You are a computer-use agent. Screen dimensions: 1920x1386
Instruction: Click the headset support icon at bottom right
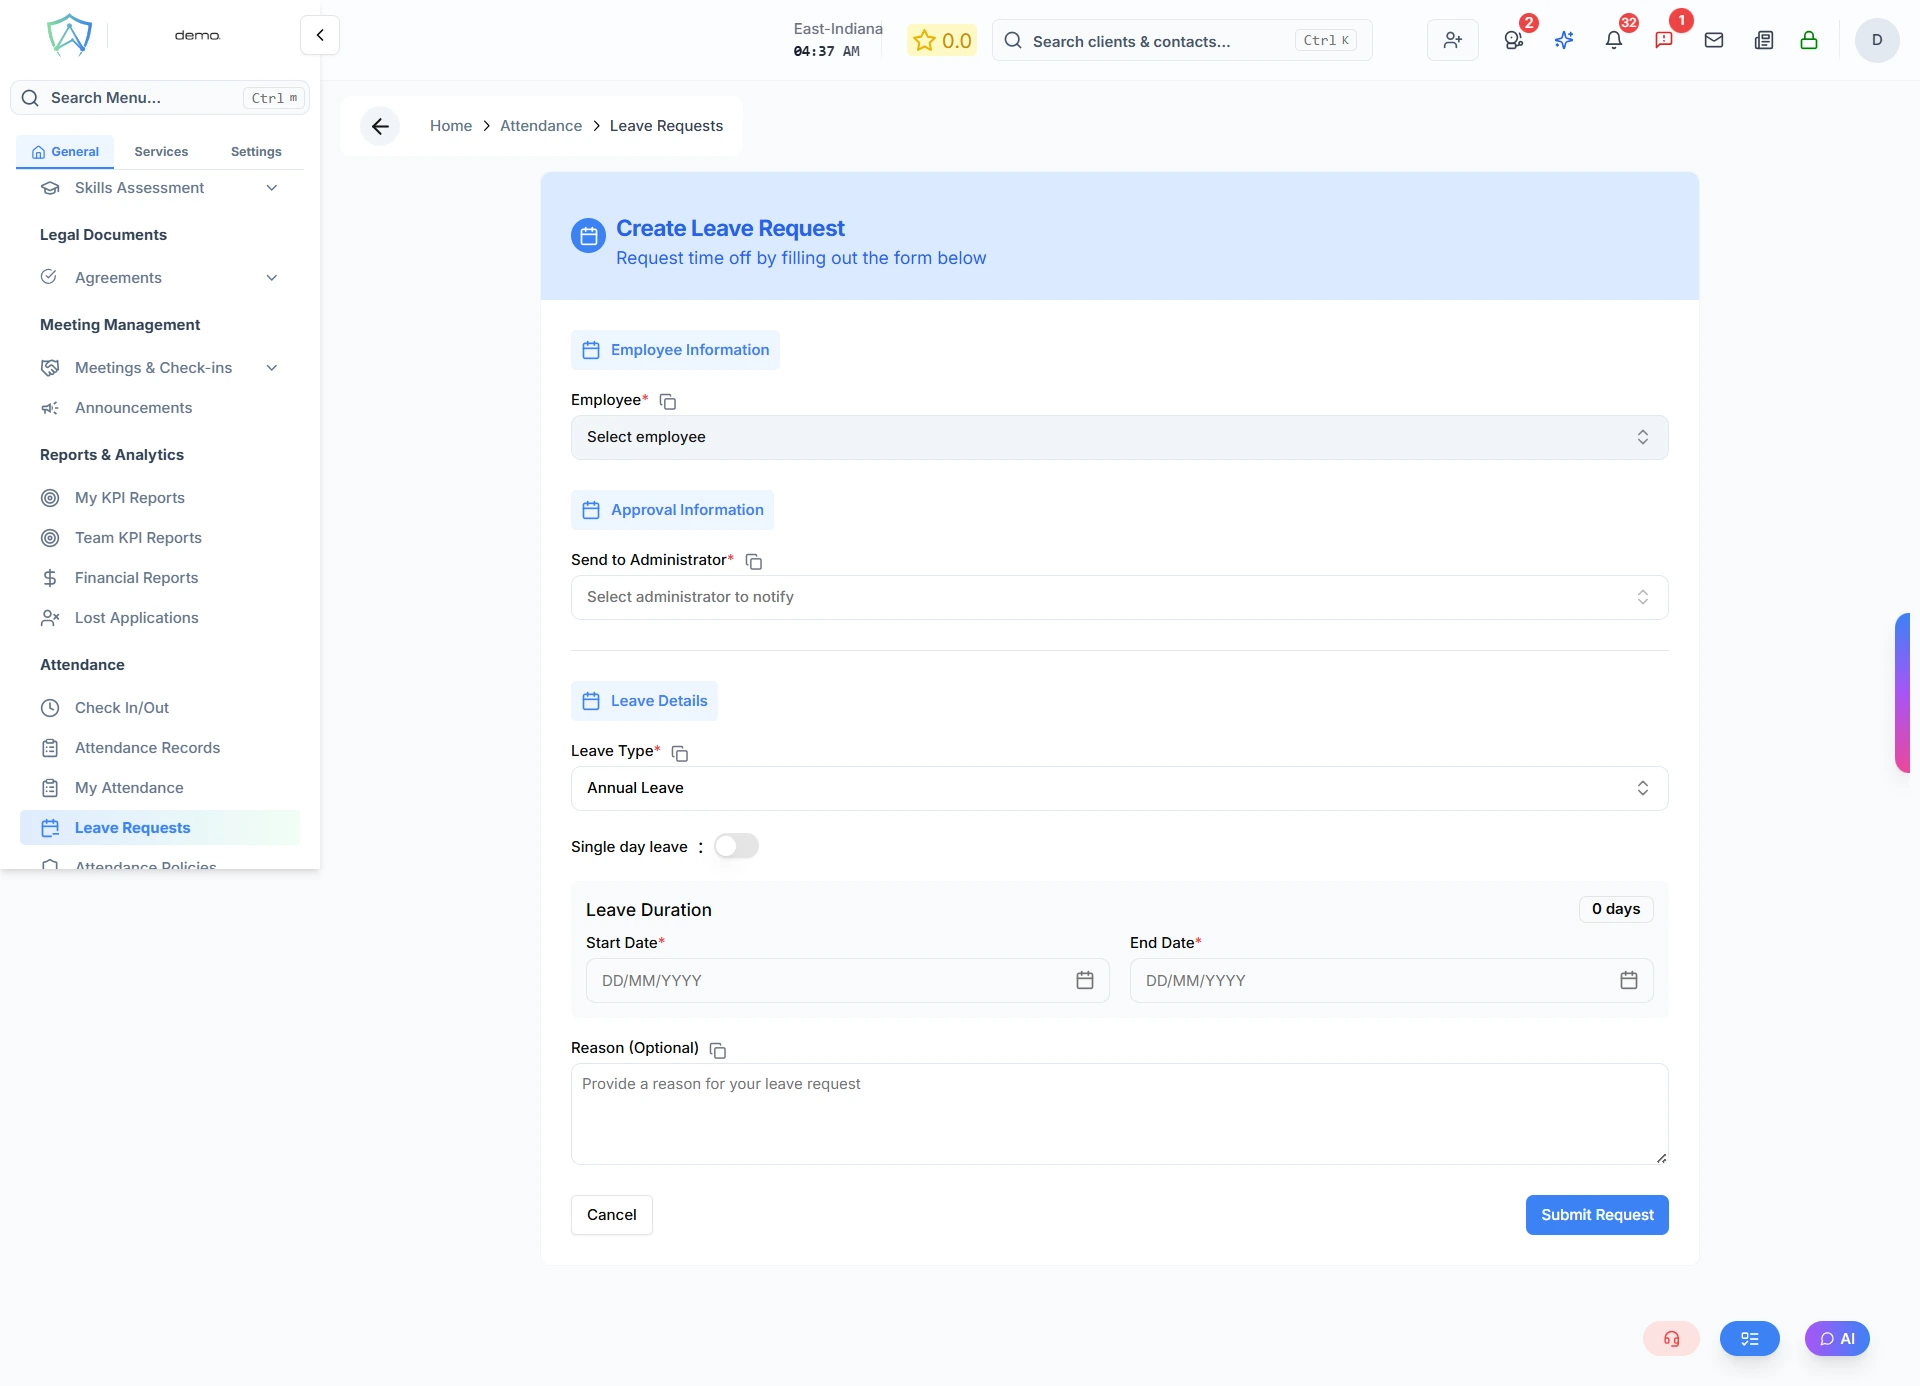point(1670,1338)
